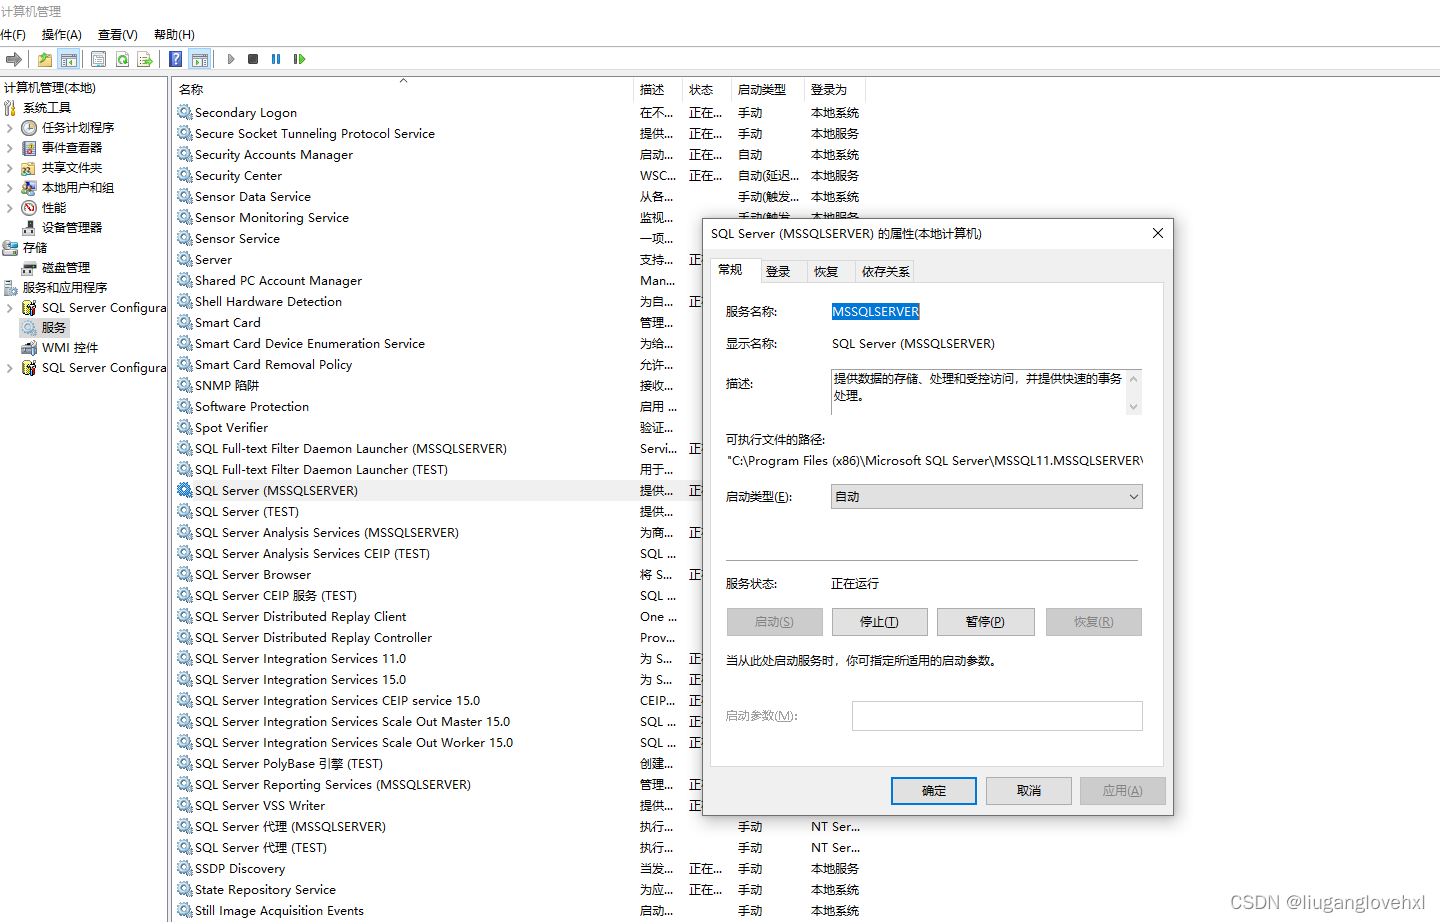Click the up one level folder icon
Viewport: 1440px width, 922px height.
[x=45, y=59]
